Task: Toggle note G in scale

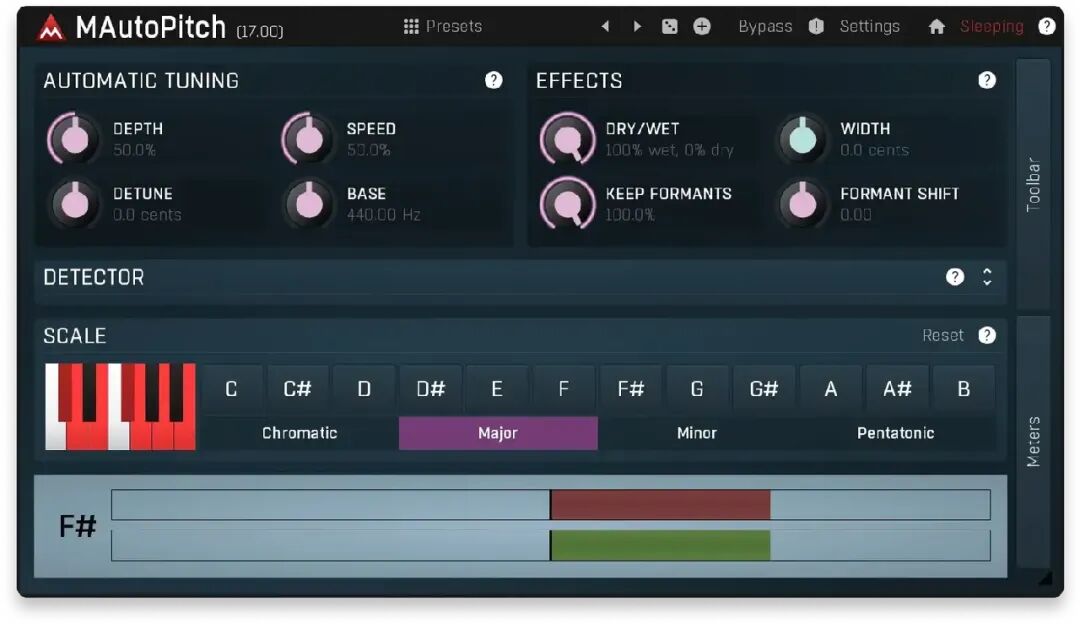Action: [x=696, y=389]
